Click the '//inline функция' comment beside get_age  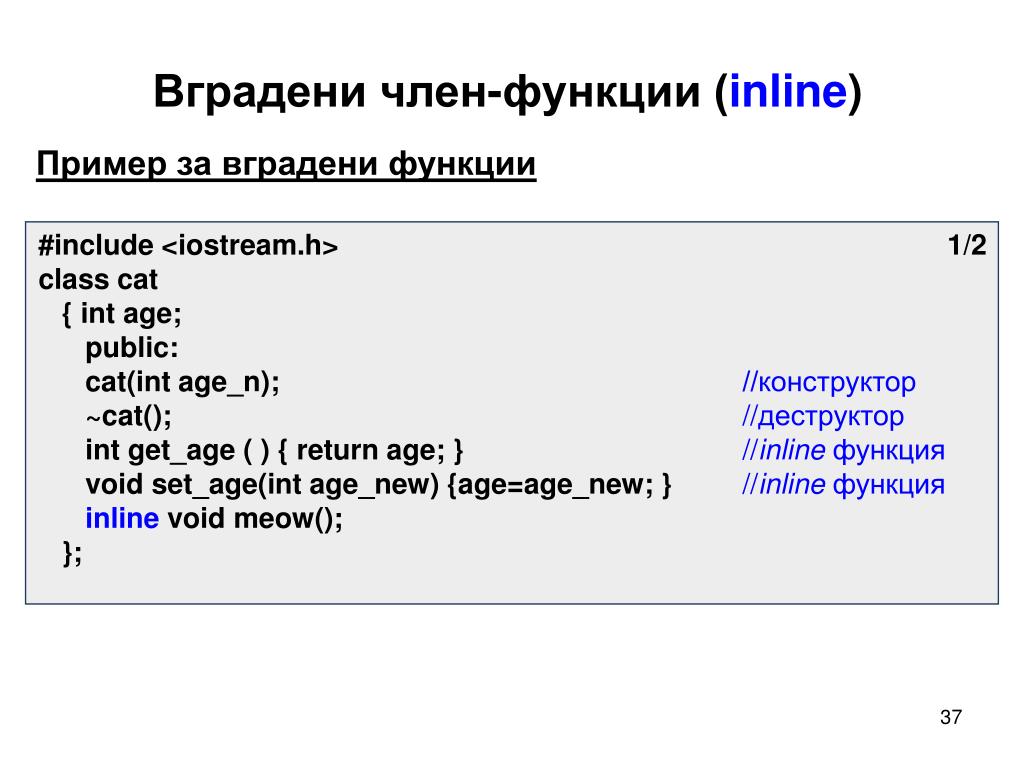coord(843,451)
